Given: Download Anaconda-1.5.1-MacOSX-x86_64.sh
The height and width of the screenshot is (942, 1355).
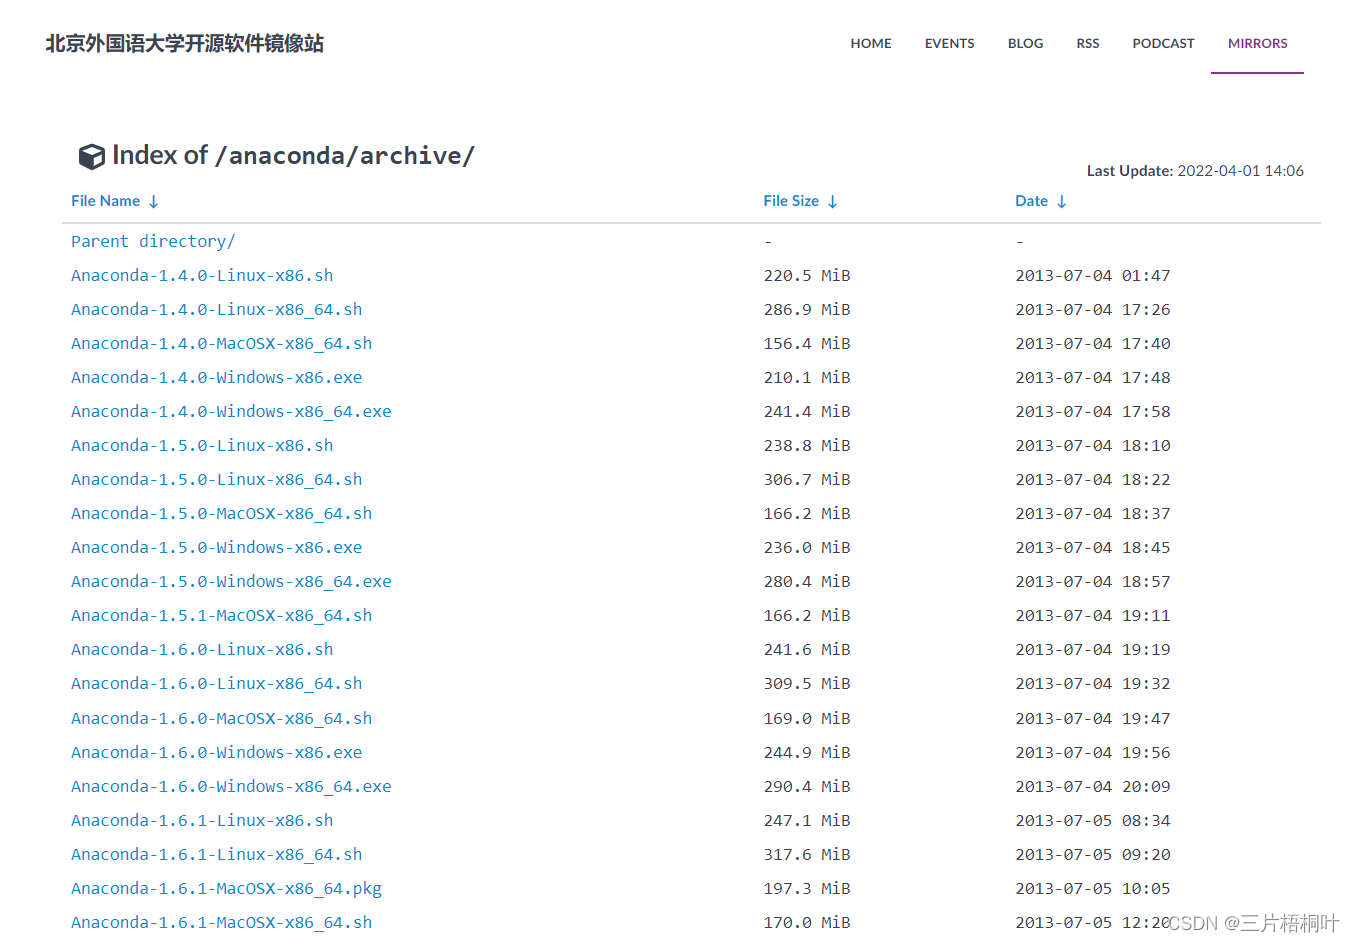Looking at the screenshot, I should point(221,615).
